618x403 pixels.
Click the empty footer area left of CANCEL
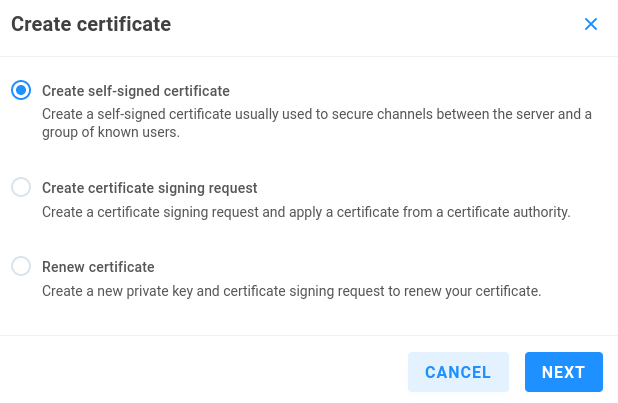(200, 372)
